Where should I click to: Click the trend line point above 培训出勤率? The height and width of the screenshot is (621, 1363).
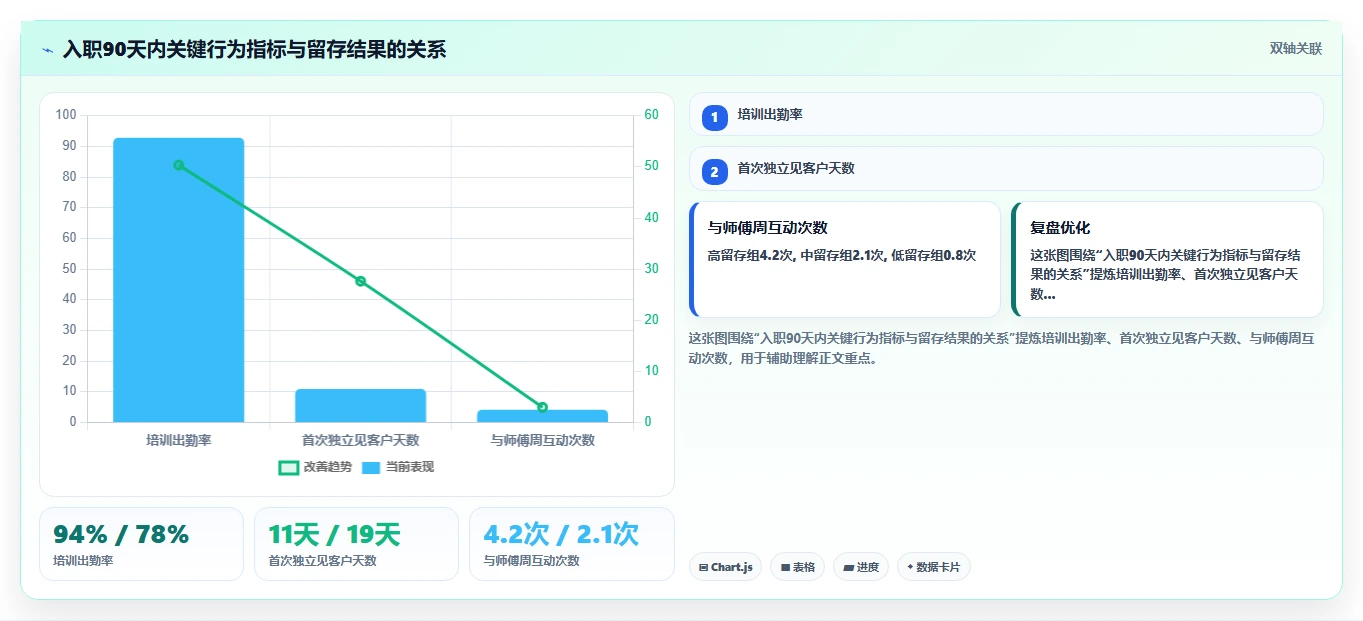pos(179,165)
